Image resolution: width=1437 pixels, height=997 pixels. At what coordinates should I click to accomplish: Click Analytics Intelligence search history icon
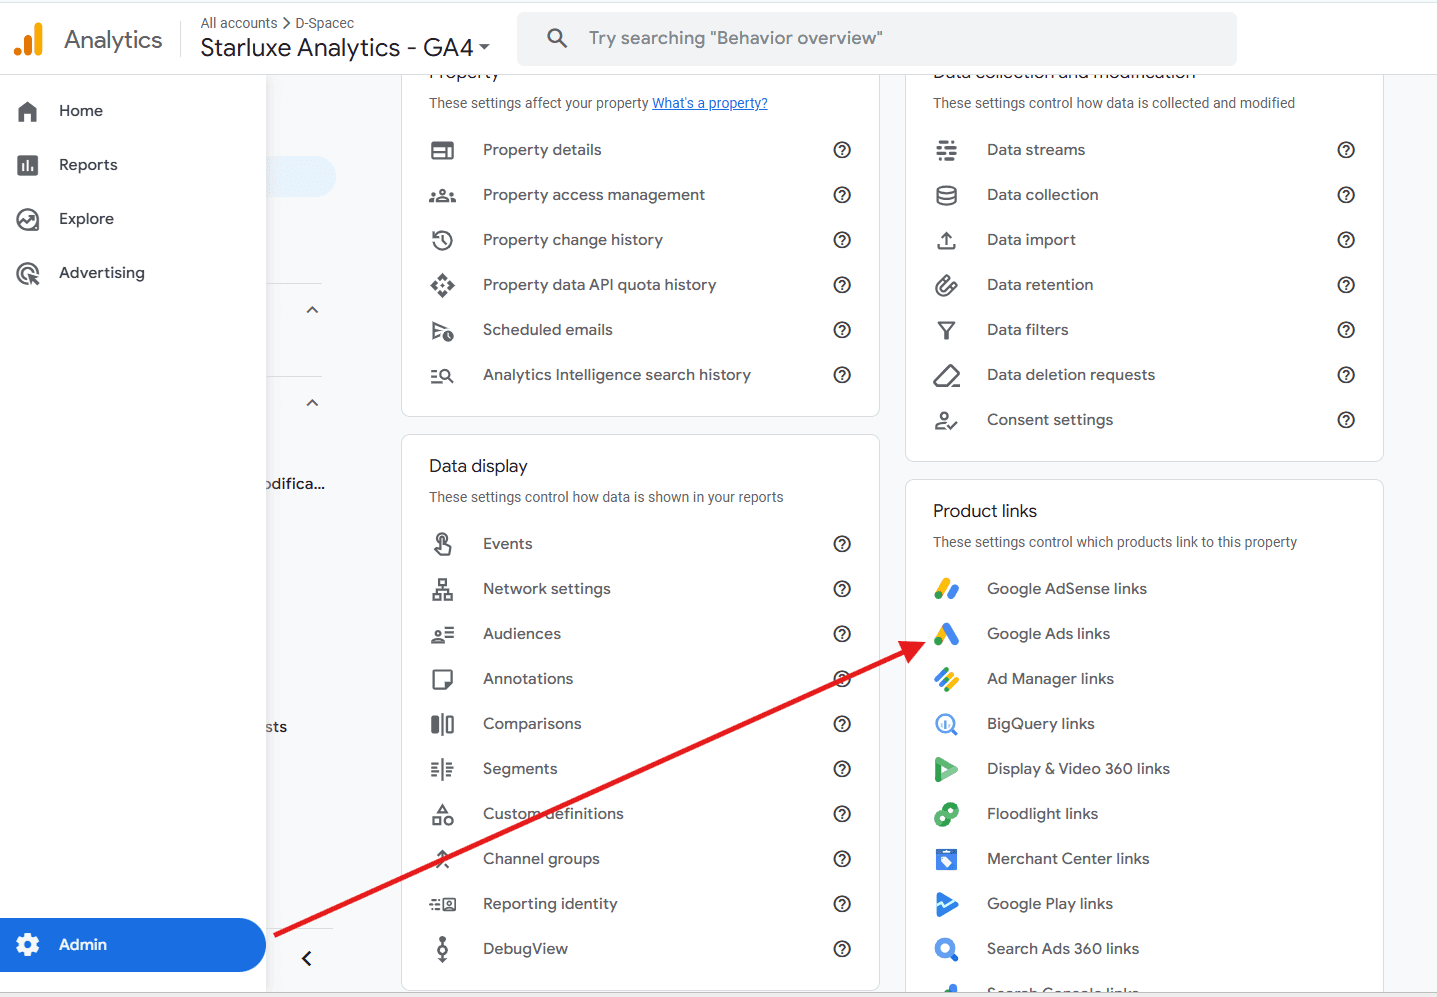(x=442, y=375)
